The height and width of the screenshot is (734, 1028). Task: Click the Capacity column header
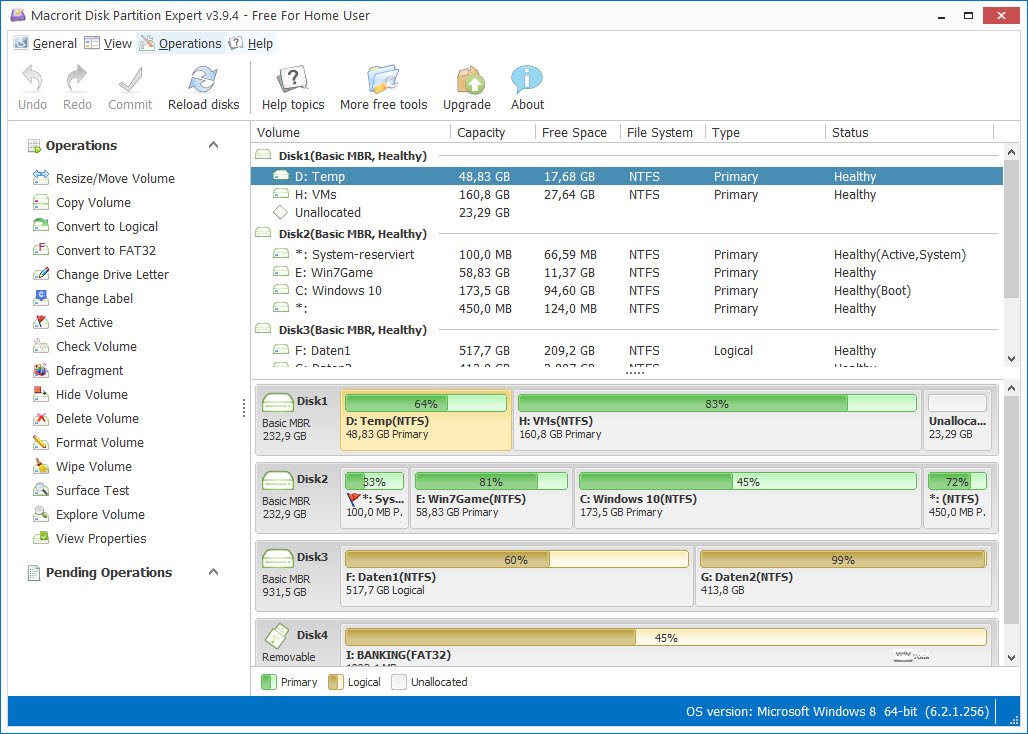point(481,132)
